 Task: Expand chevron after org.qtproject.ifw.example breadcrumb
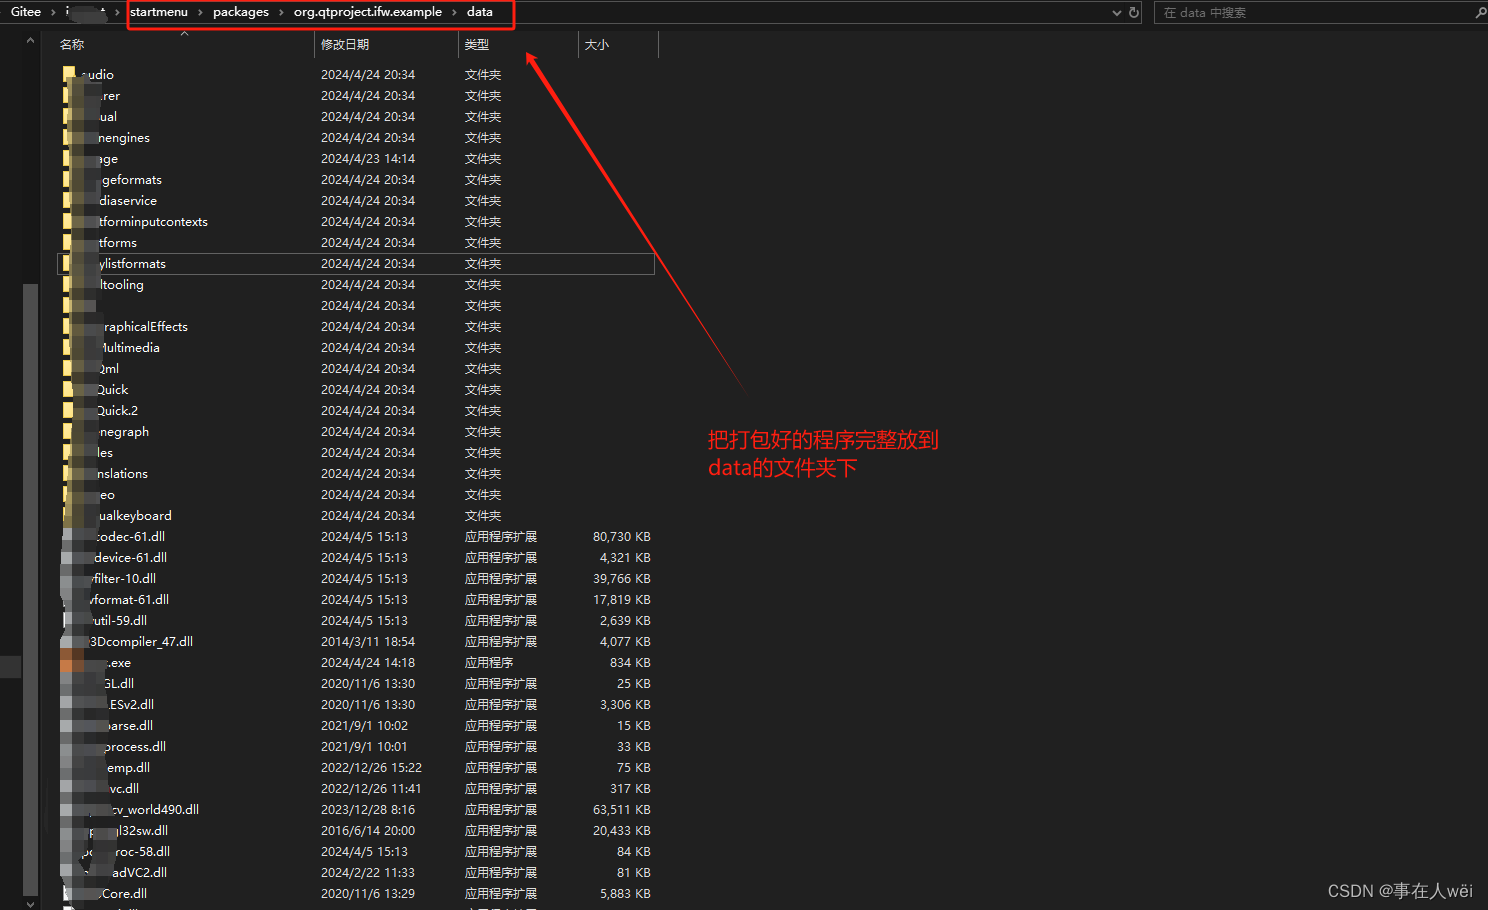pos(454,12)
